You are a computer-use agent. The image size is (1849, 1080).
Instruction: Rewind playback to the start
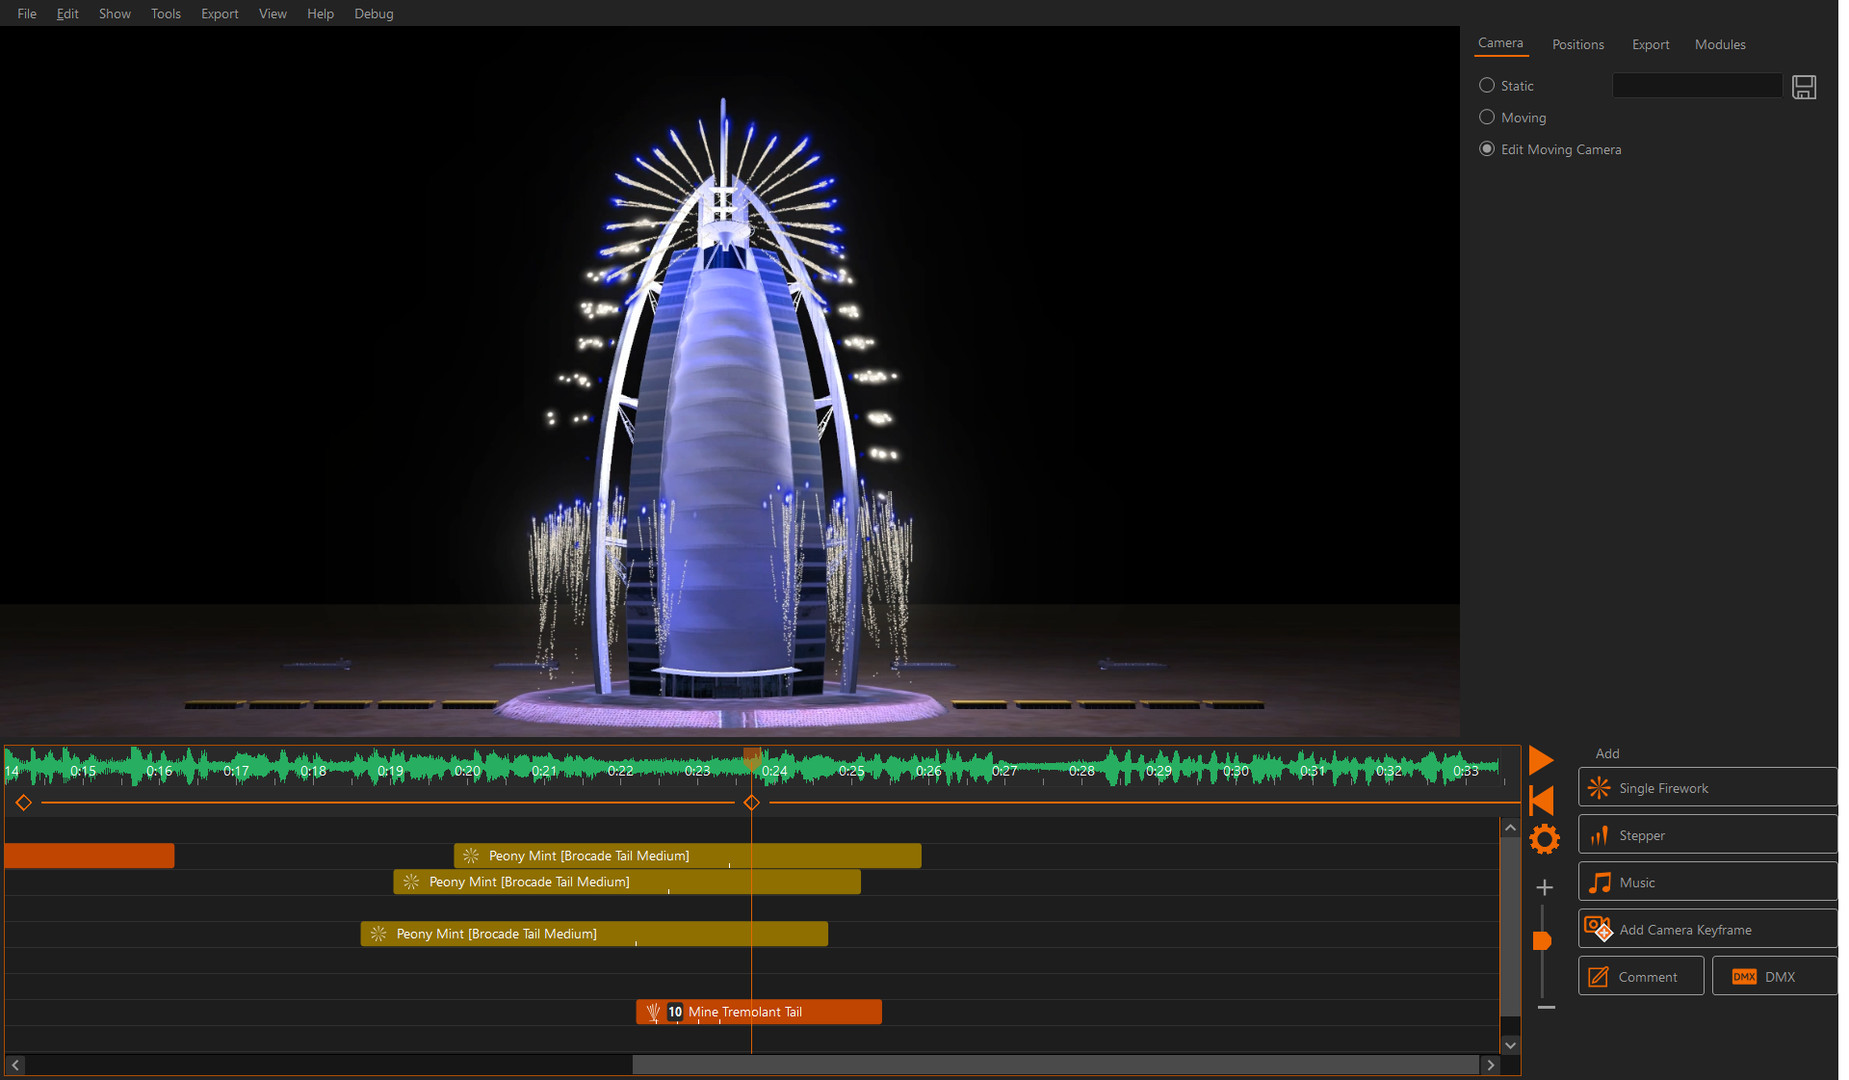[1542, 800]
